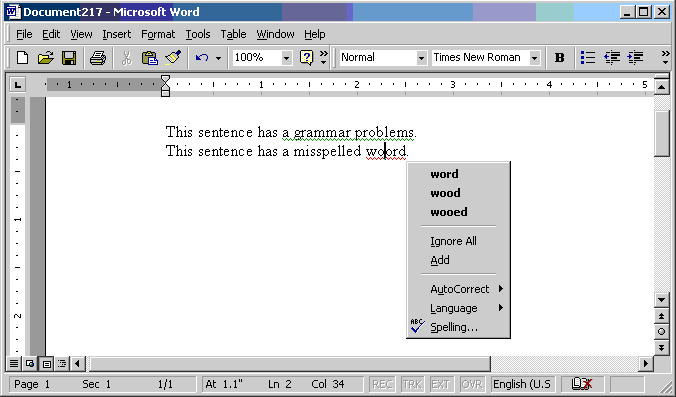Open the Insert menu
The width and height of the screenshot is (676, 397).
click(x=116, y=34)
